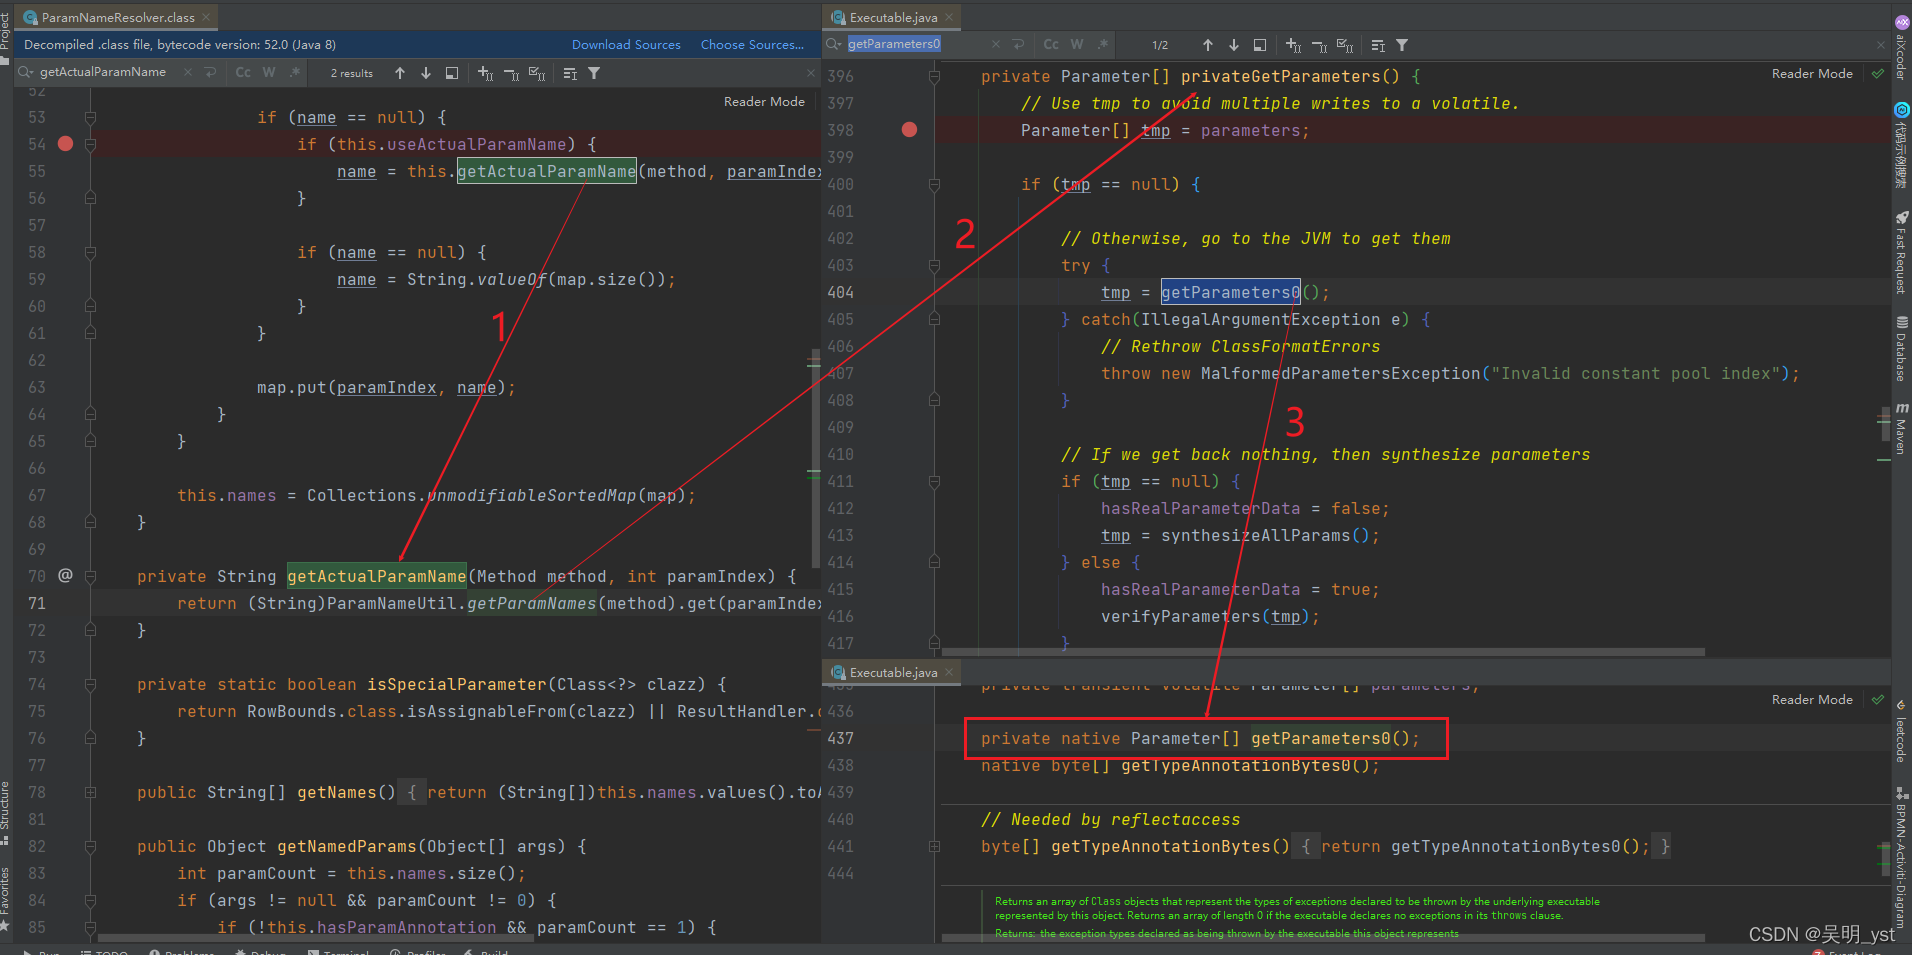
Task: Toggle Words option in Executable.java search
Action: 1077,45
